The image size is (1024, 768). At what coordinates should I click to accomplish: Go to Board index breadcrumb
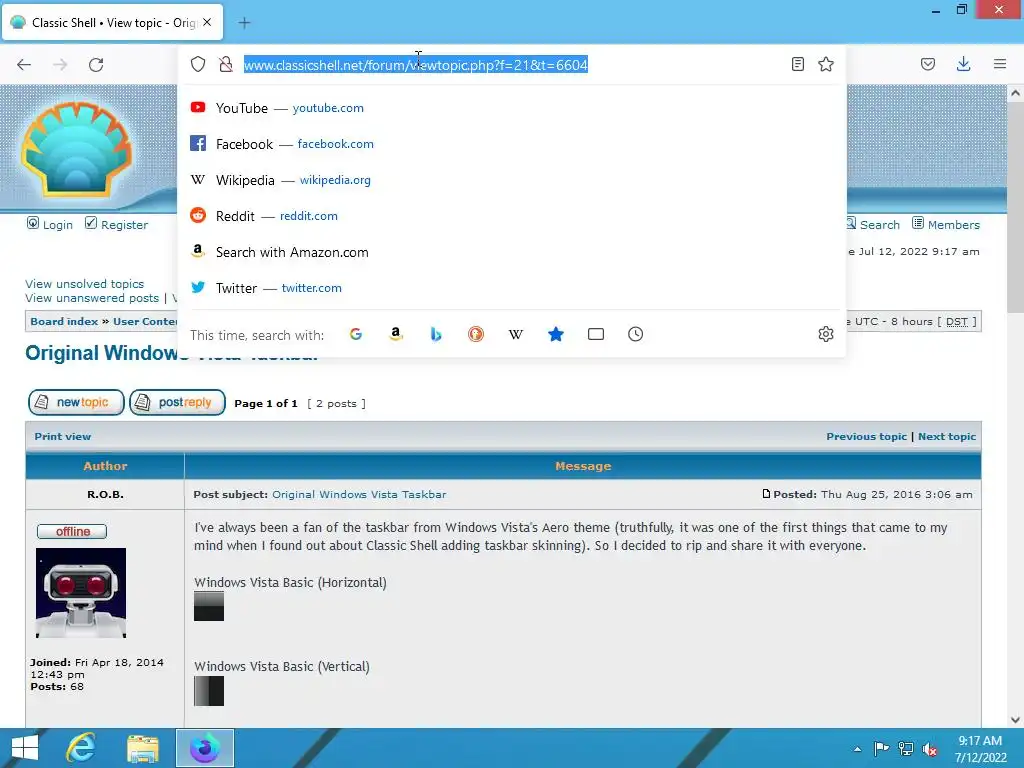tap(64, 321)
